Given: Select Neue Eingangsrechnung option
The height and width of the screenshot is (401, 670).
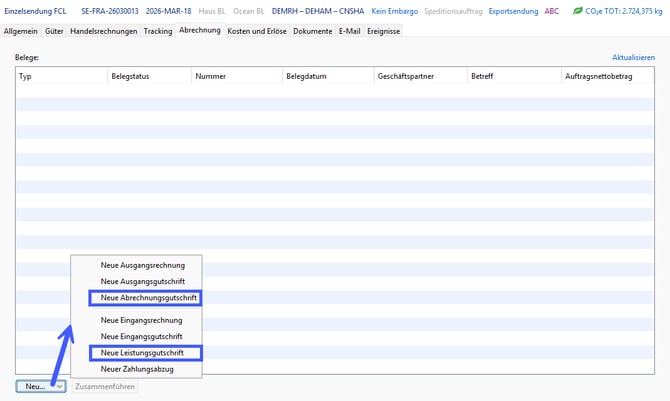Looking at the screenshot, I should point(141,320).
